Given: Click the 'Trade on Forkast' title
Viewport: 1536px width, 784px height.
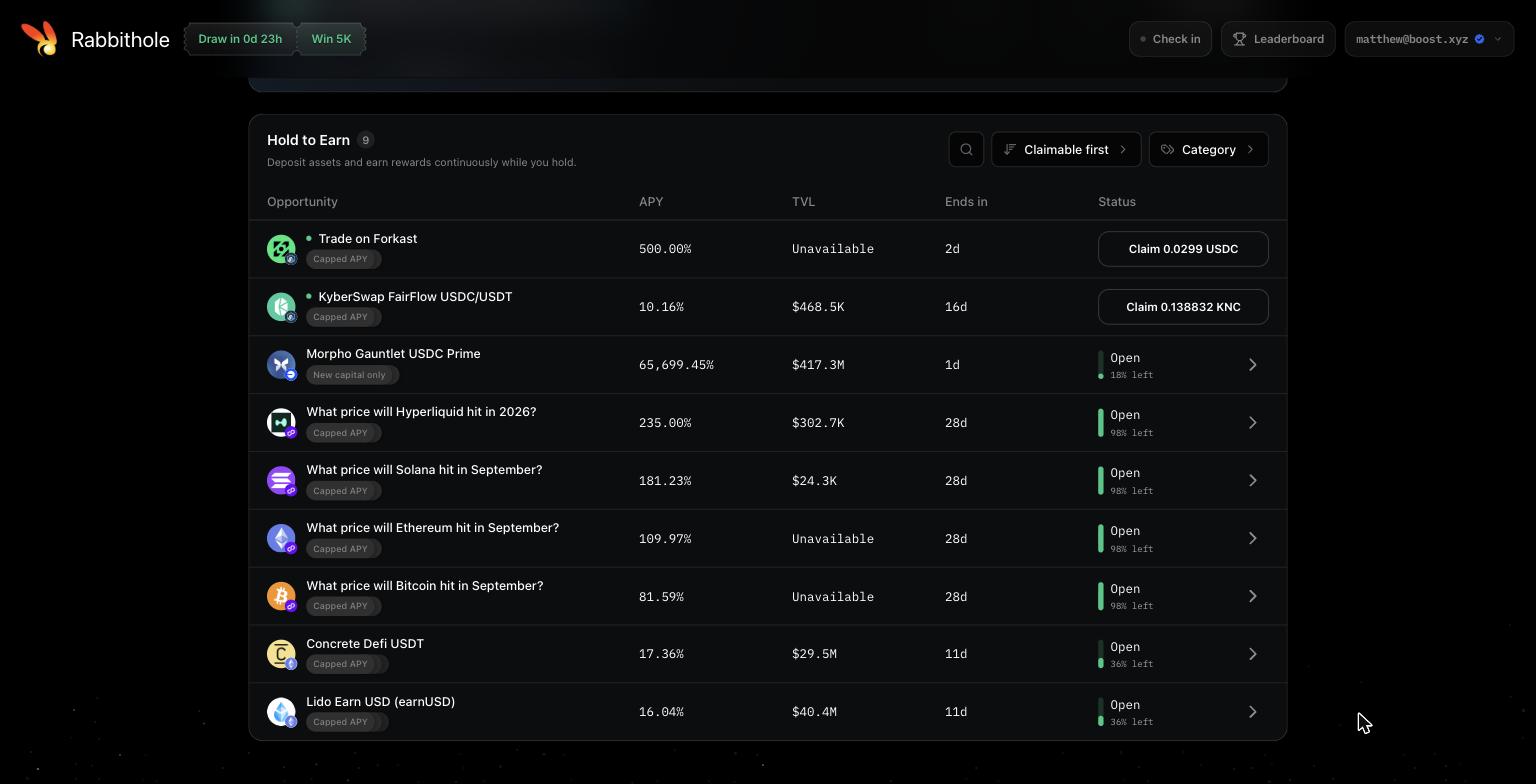Looking at the screenshot, I should 368,239.
